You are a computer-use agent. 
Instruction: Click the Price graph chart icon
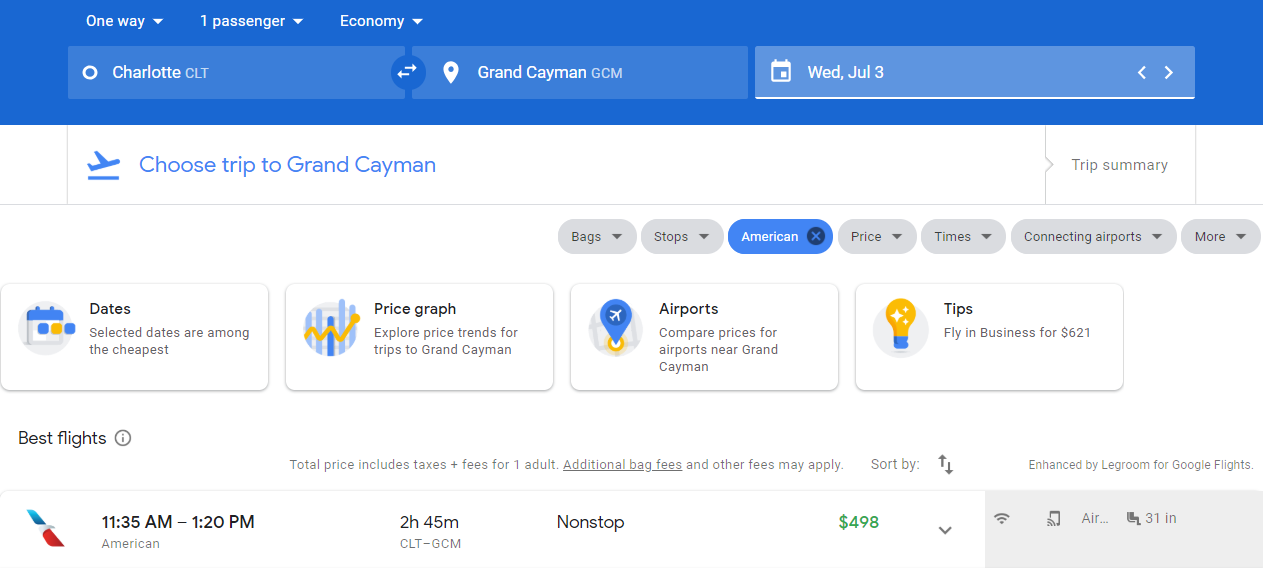(331, 329)
